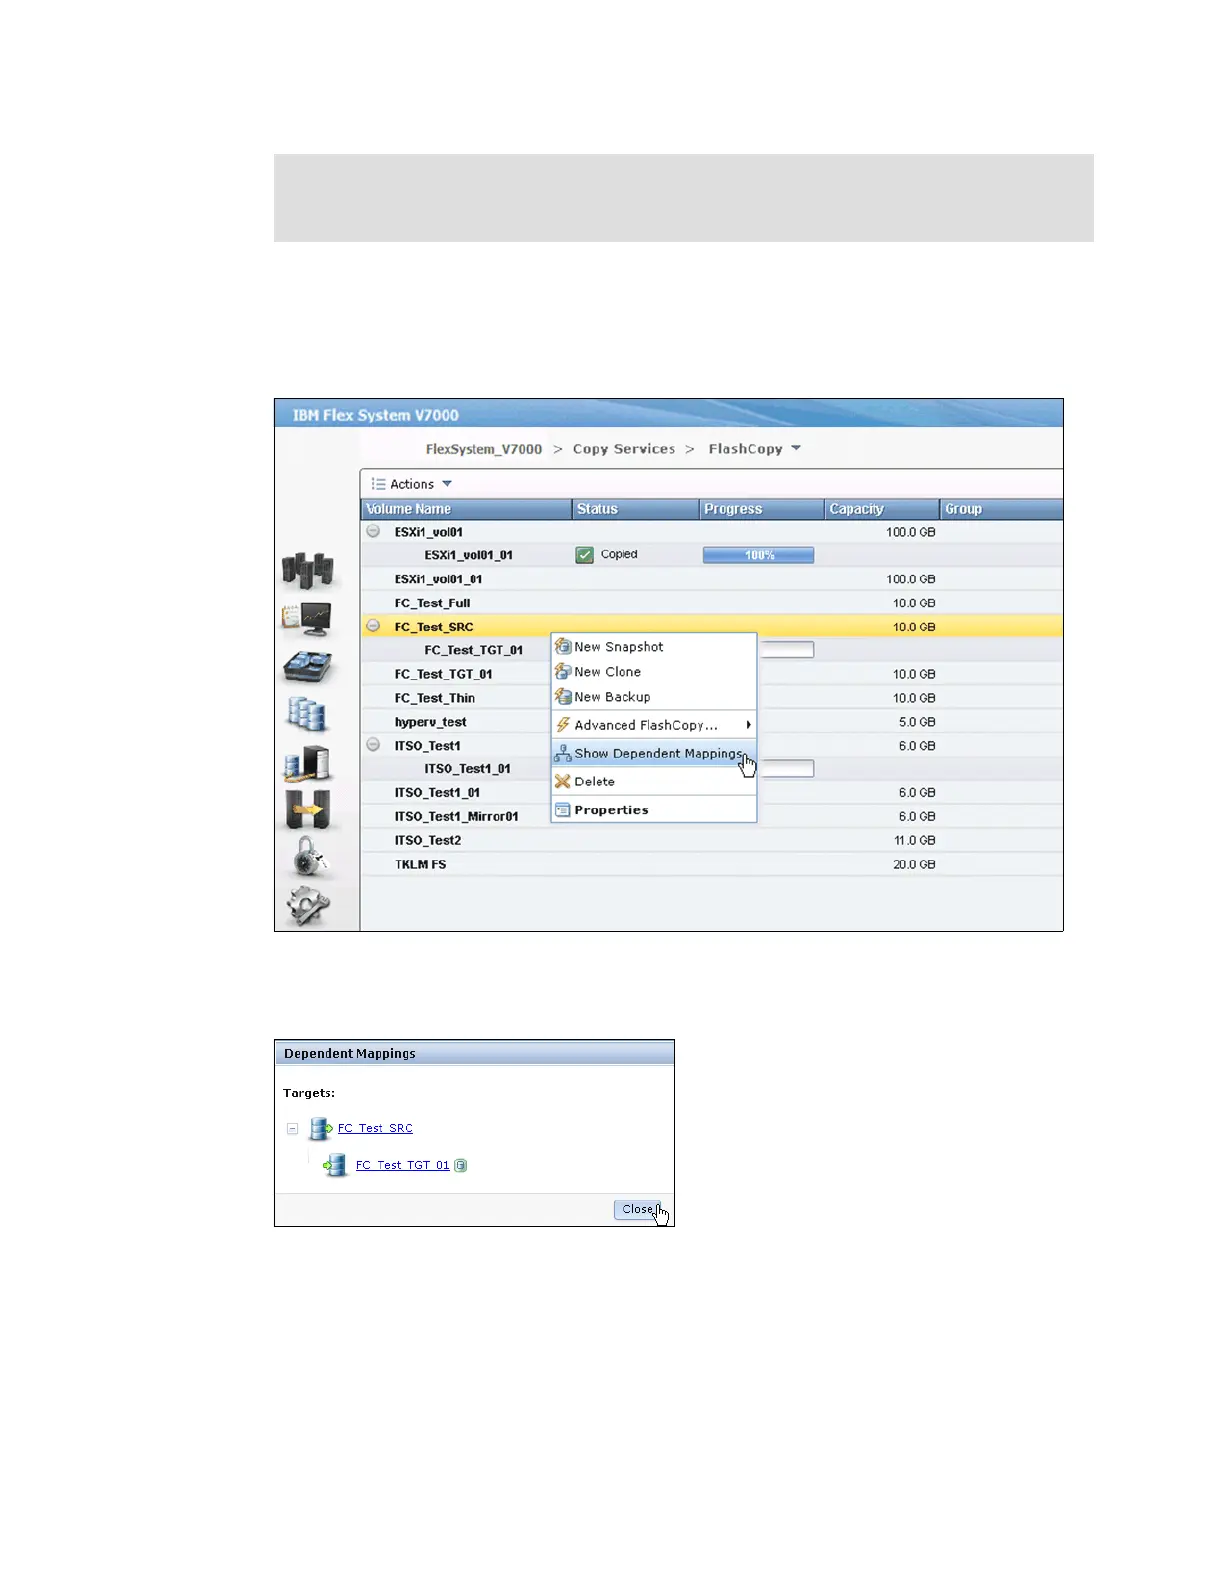1224x1584 pixels.
Task: Click the Properties menu icon
Action: [x=563, y=810]
